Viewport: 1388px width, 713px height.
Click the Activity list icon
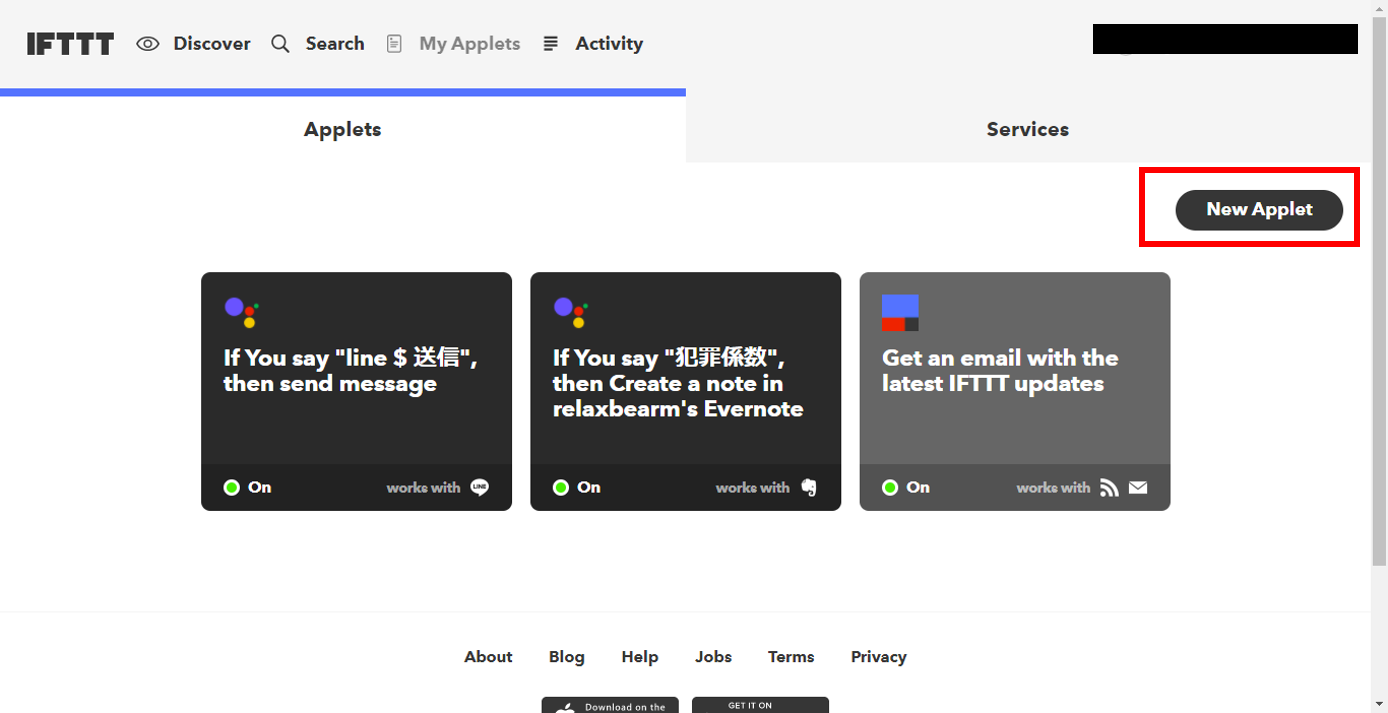(x=550, y=44)
